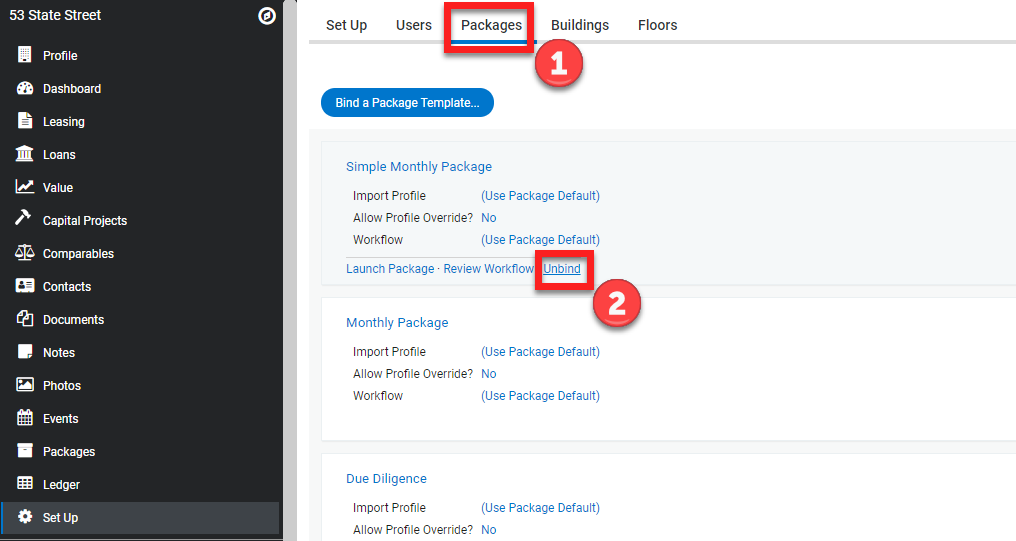Edit Import Profile value for Monthly Package
Viewport: 1016px width, 541px height.
click(540, 352)
